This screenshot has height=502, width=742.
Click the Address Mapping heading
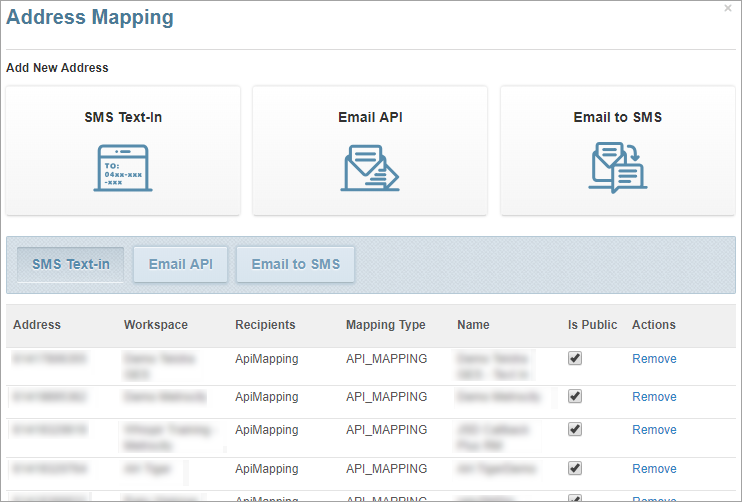[90, 17]
